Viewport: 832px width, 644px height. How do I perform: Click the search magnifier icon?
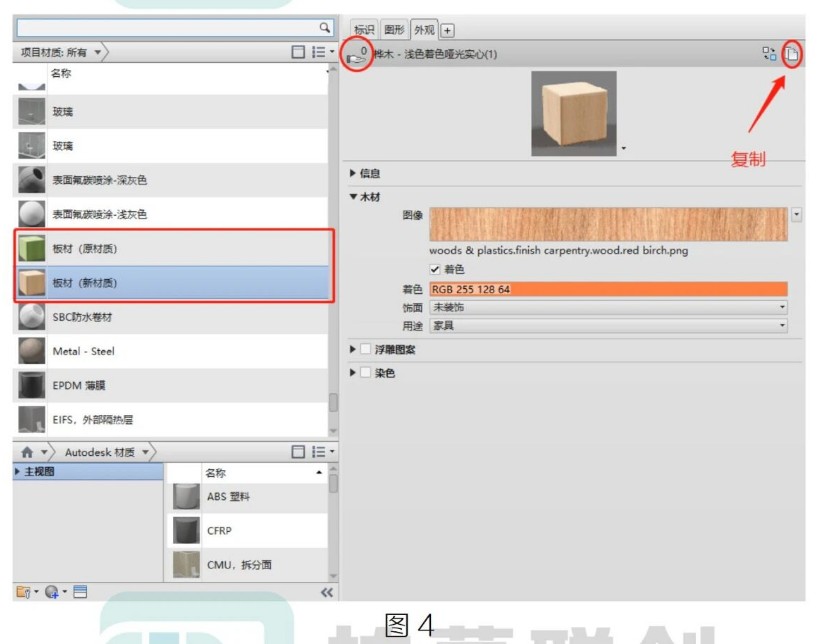(x=324, y=27)
